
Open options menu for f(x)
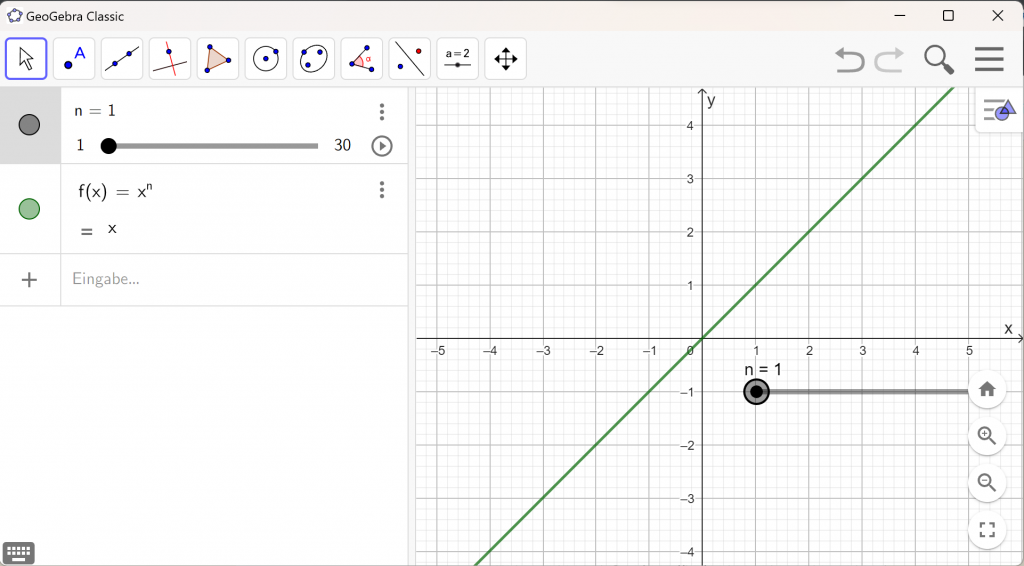pos(382,190)
